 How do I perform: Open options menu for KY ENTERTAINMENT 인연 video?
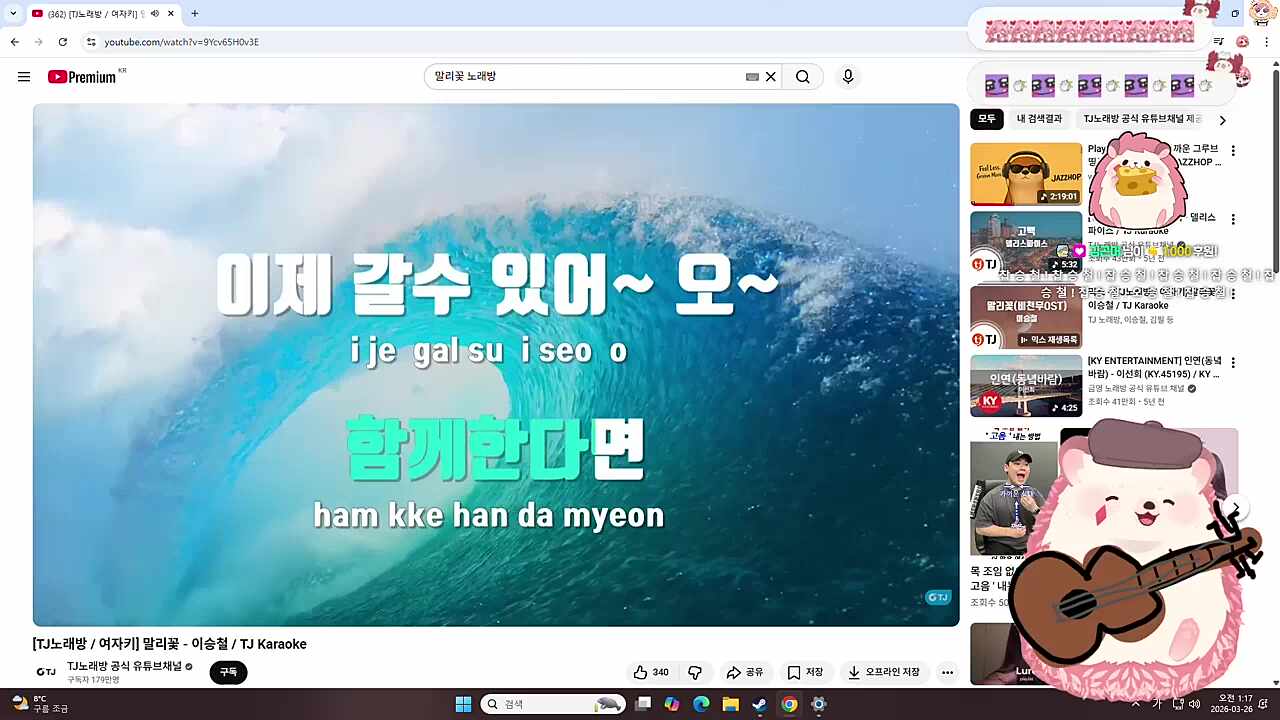point(1233,363)
